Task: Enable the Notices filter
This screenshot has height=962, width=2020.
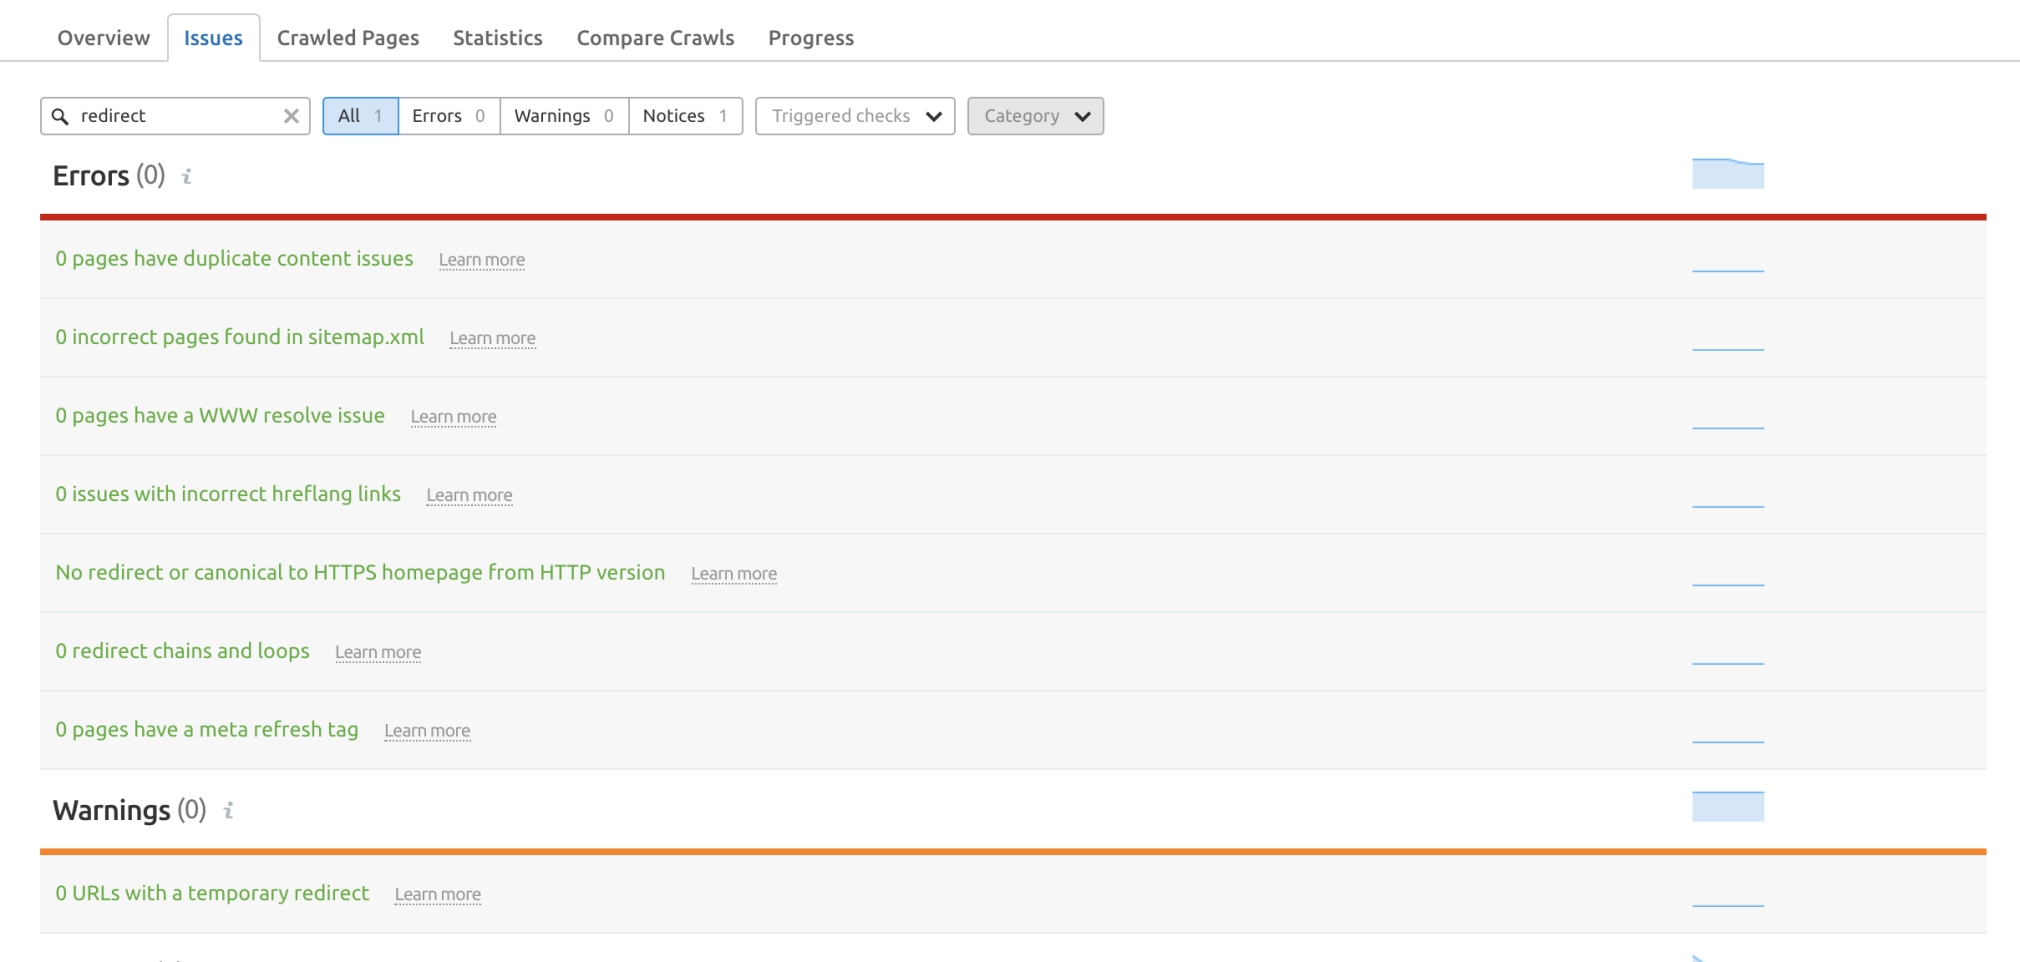Action: click(685, 116)
